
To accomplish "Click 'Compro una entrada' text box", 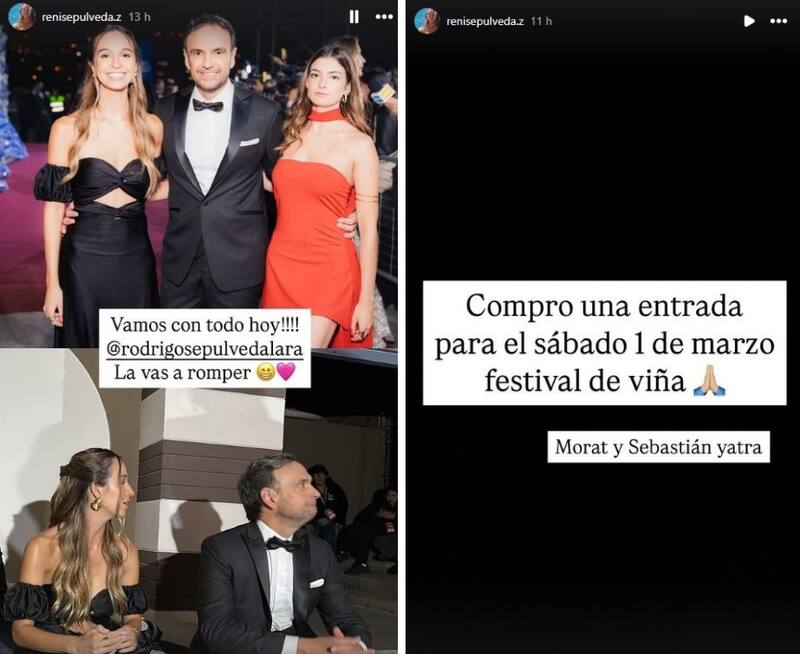I will click(x=604, y=343).
